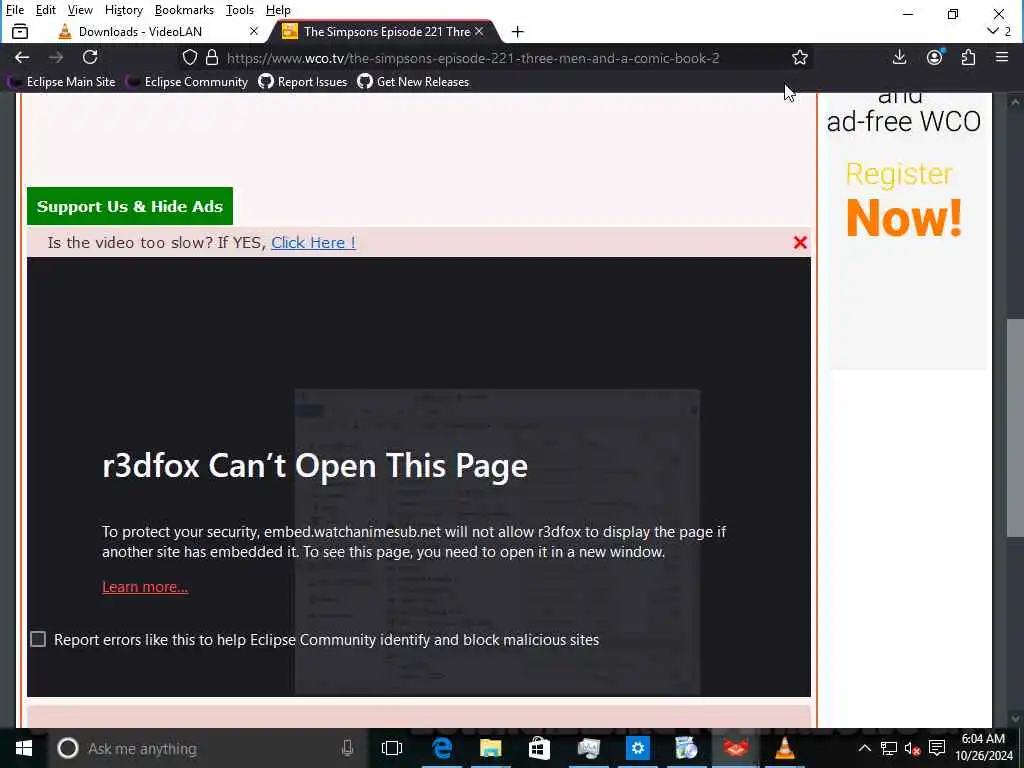Click the Cortana circle icon
The height and width of the screenshot is (768, 1024).
[x=68, y=748]
